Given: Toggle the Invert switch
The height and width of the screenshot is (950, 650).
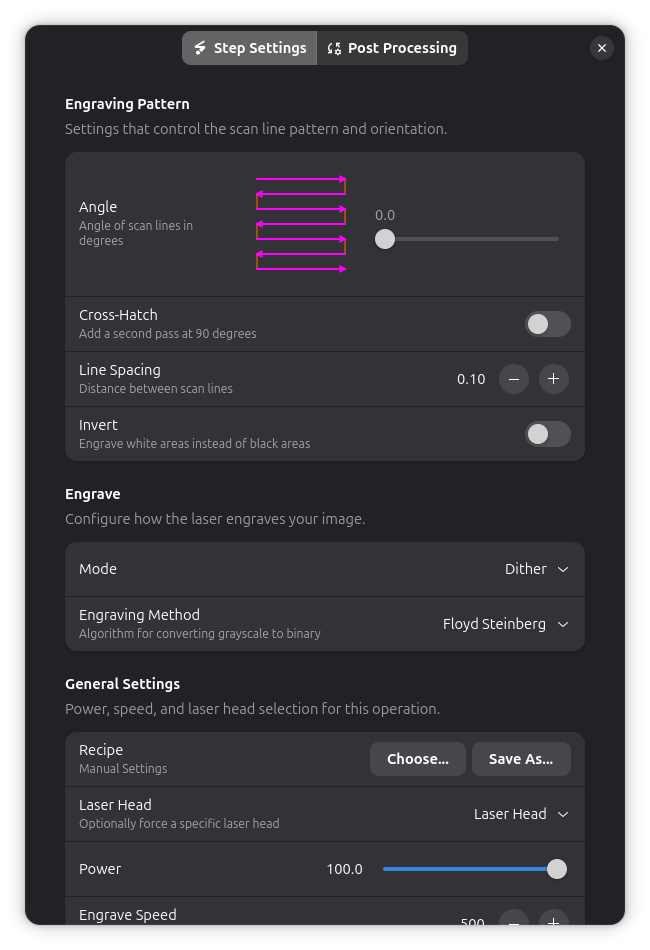Looking at the screenshot, I should click(x=548, y=434).
